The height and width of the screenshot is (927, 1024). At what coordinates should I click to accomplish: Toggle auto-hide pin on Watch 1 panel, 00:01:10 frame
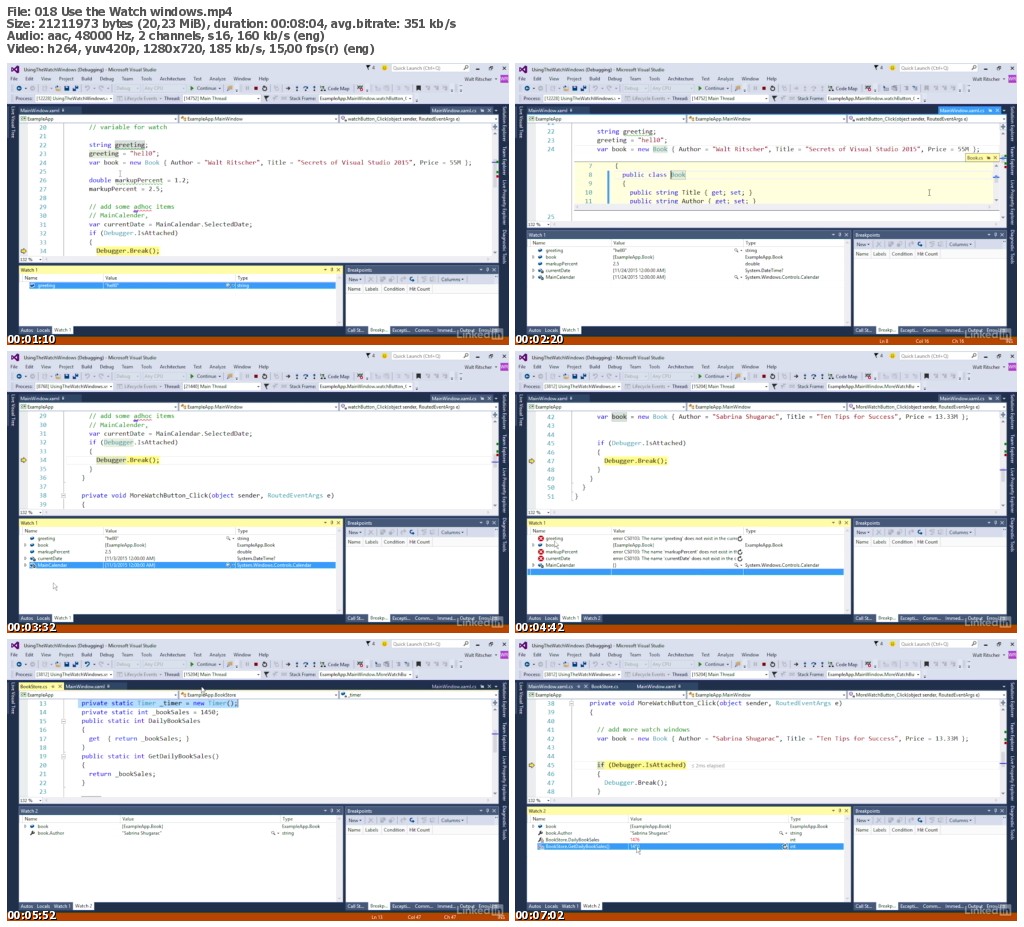coord(331,270)
